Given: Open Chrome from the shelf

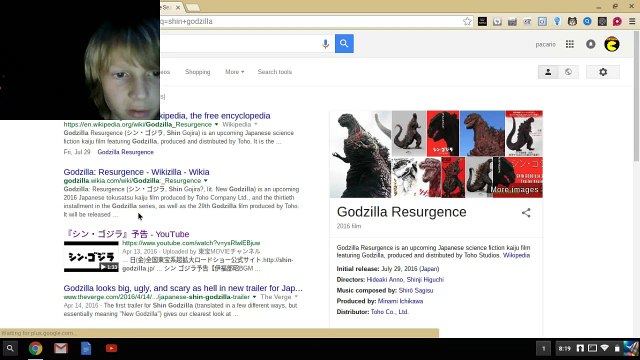Looking at the screenshot, I should tap(36, 349).
